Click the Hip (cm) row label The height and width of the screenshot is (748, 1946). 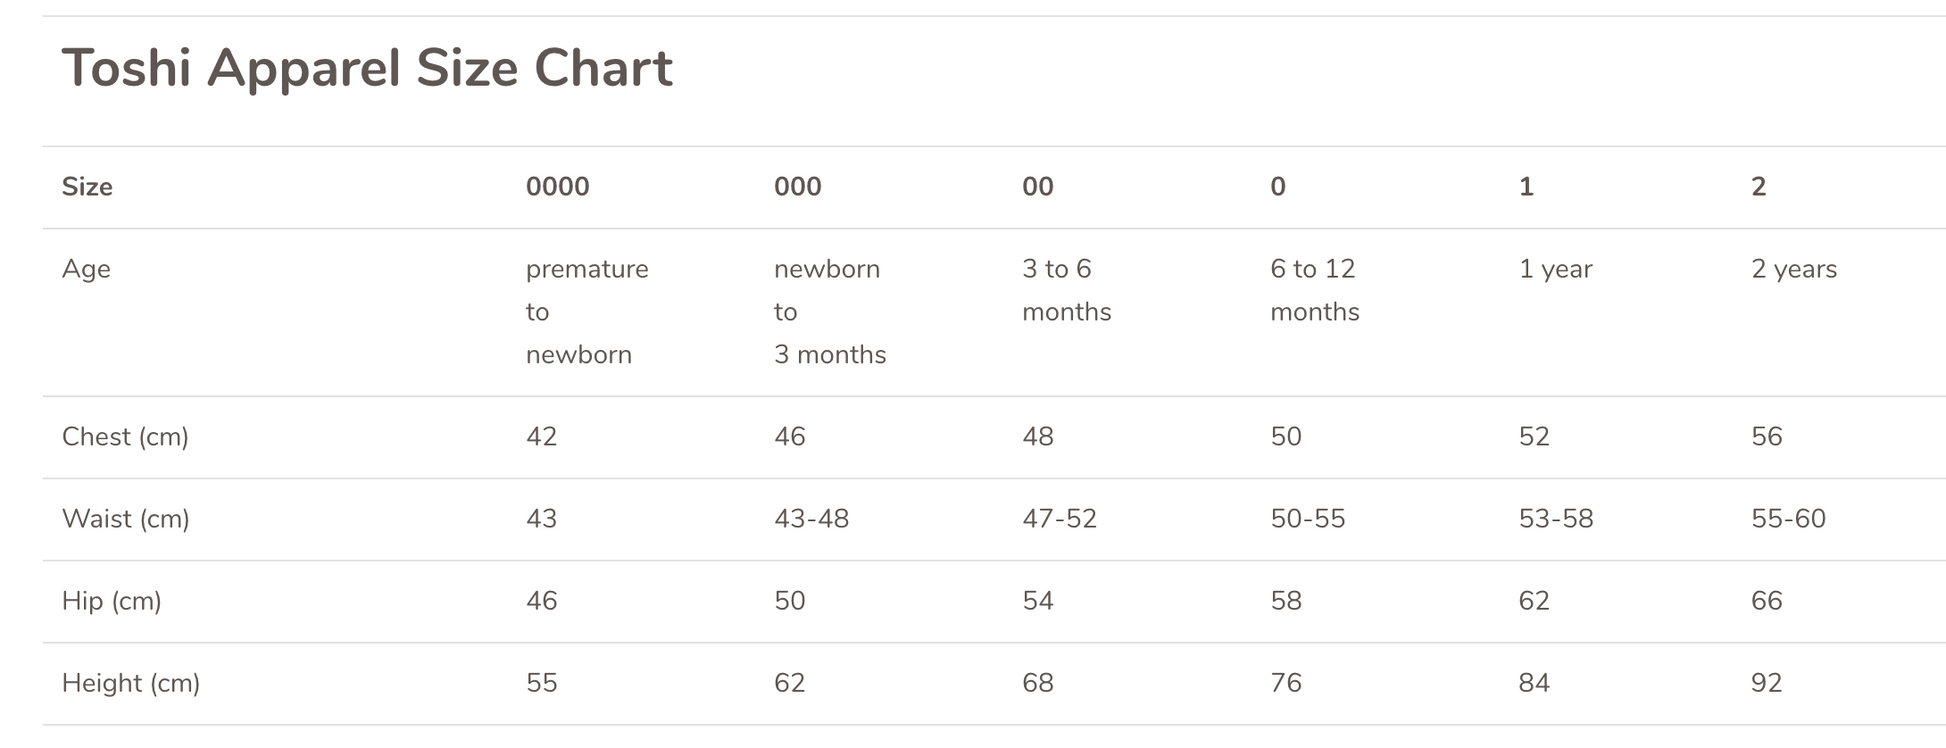[111, 601]
